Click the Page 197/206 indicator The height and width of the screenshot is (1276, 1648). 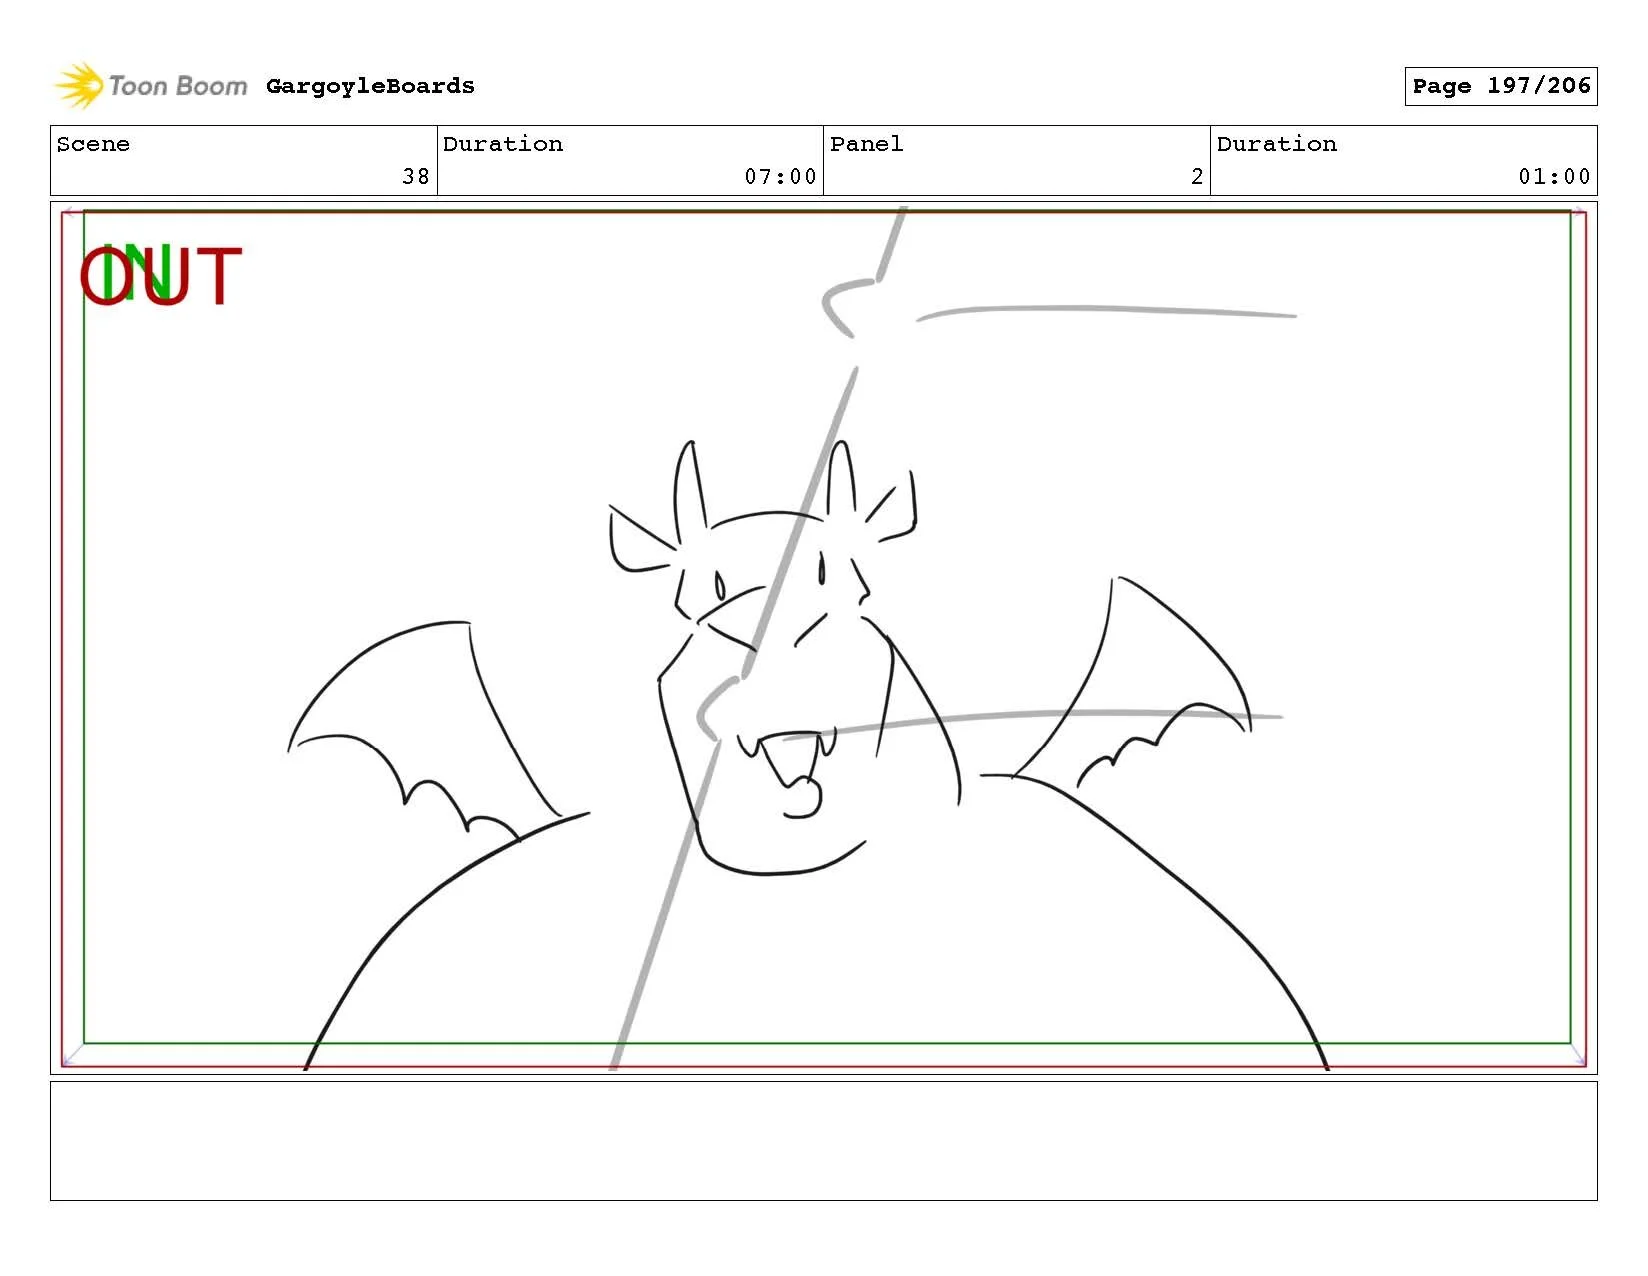pyautogui.click(x=1501, y=86)
